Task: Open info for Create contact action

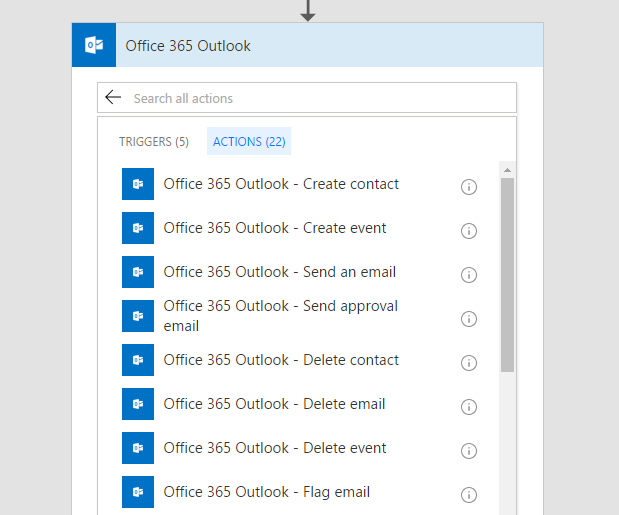Action: tap(468, 187)
